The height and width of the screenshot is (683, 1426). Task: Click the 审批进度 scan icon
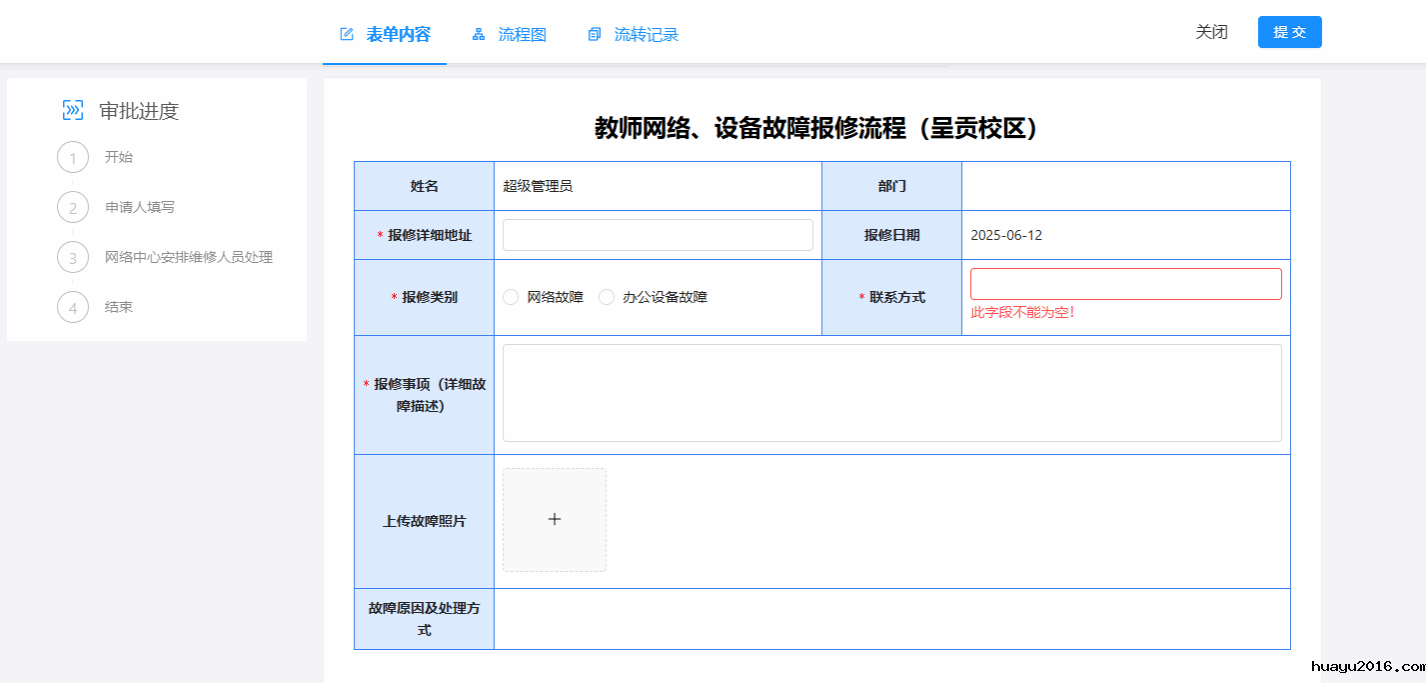[x=73, y=110]
